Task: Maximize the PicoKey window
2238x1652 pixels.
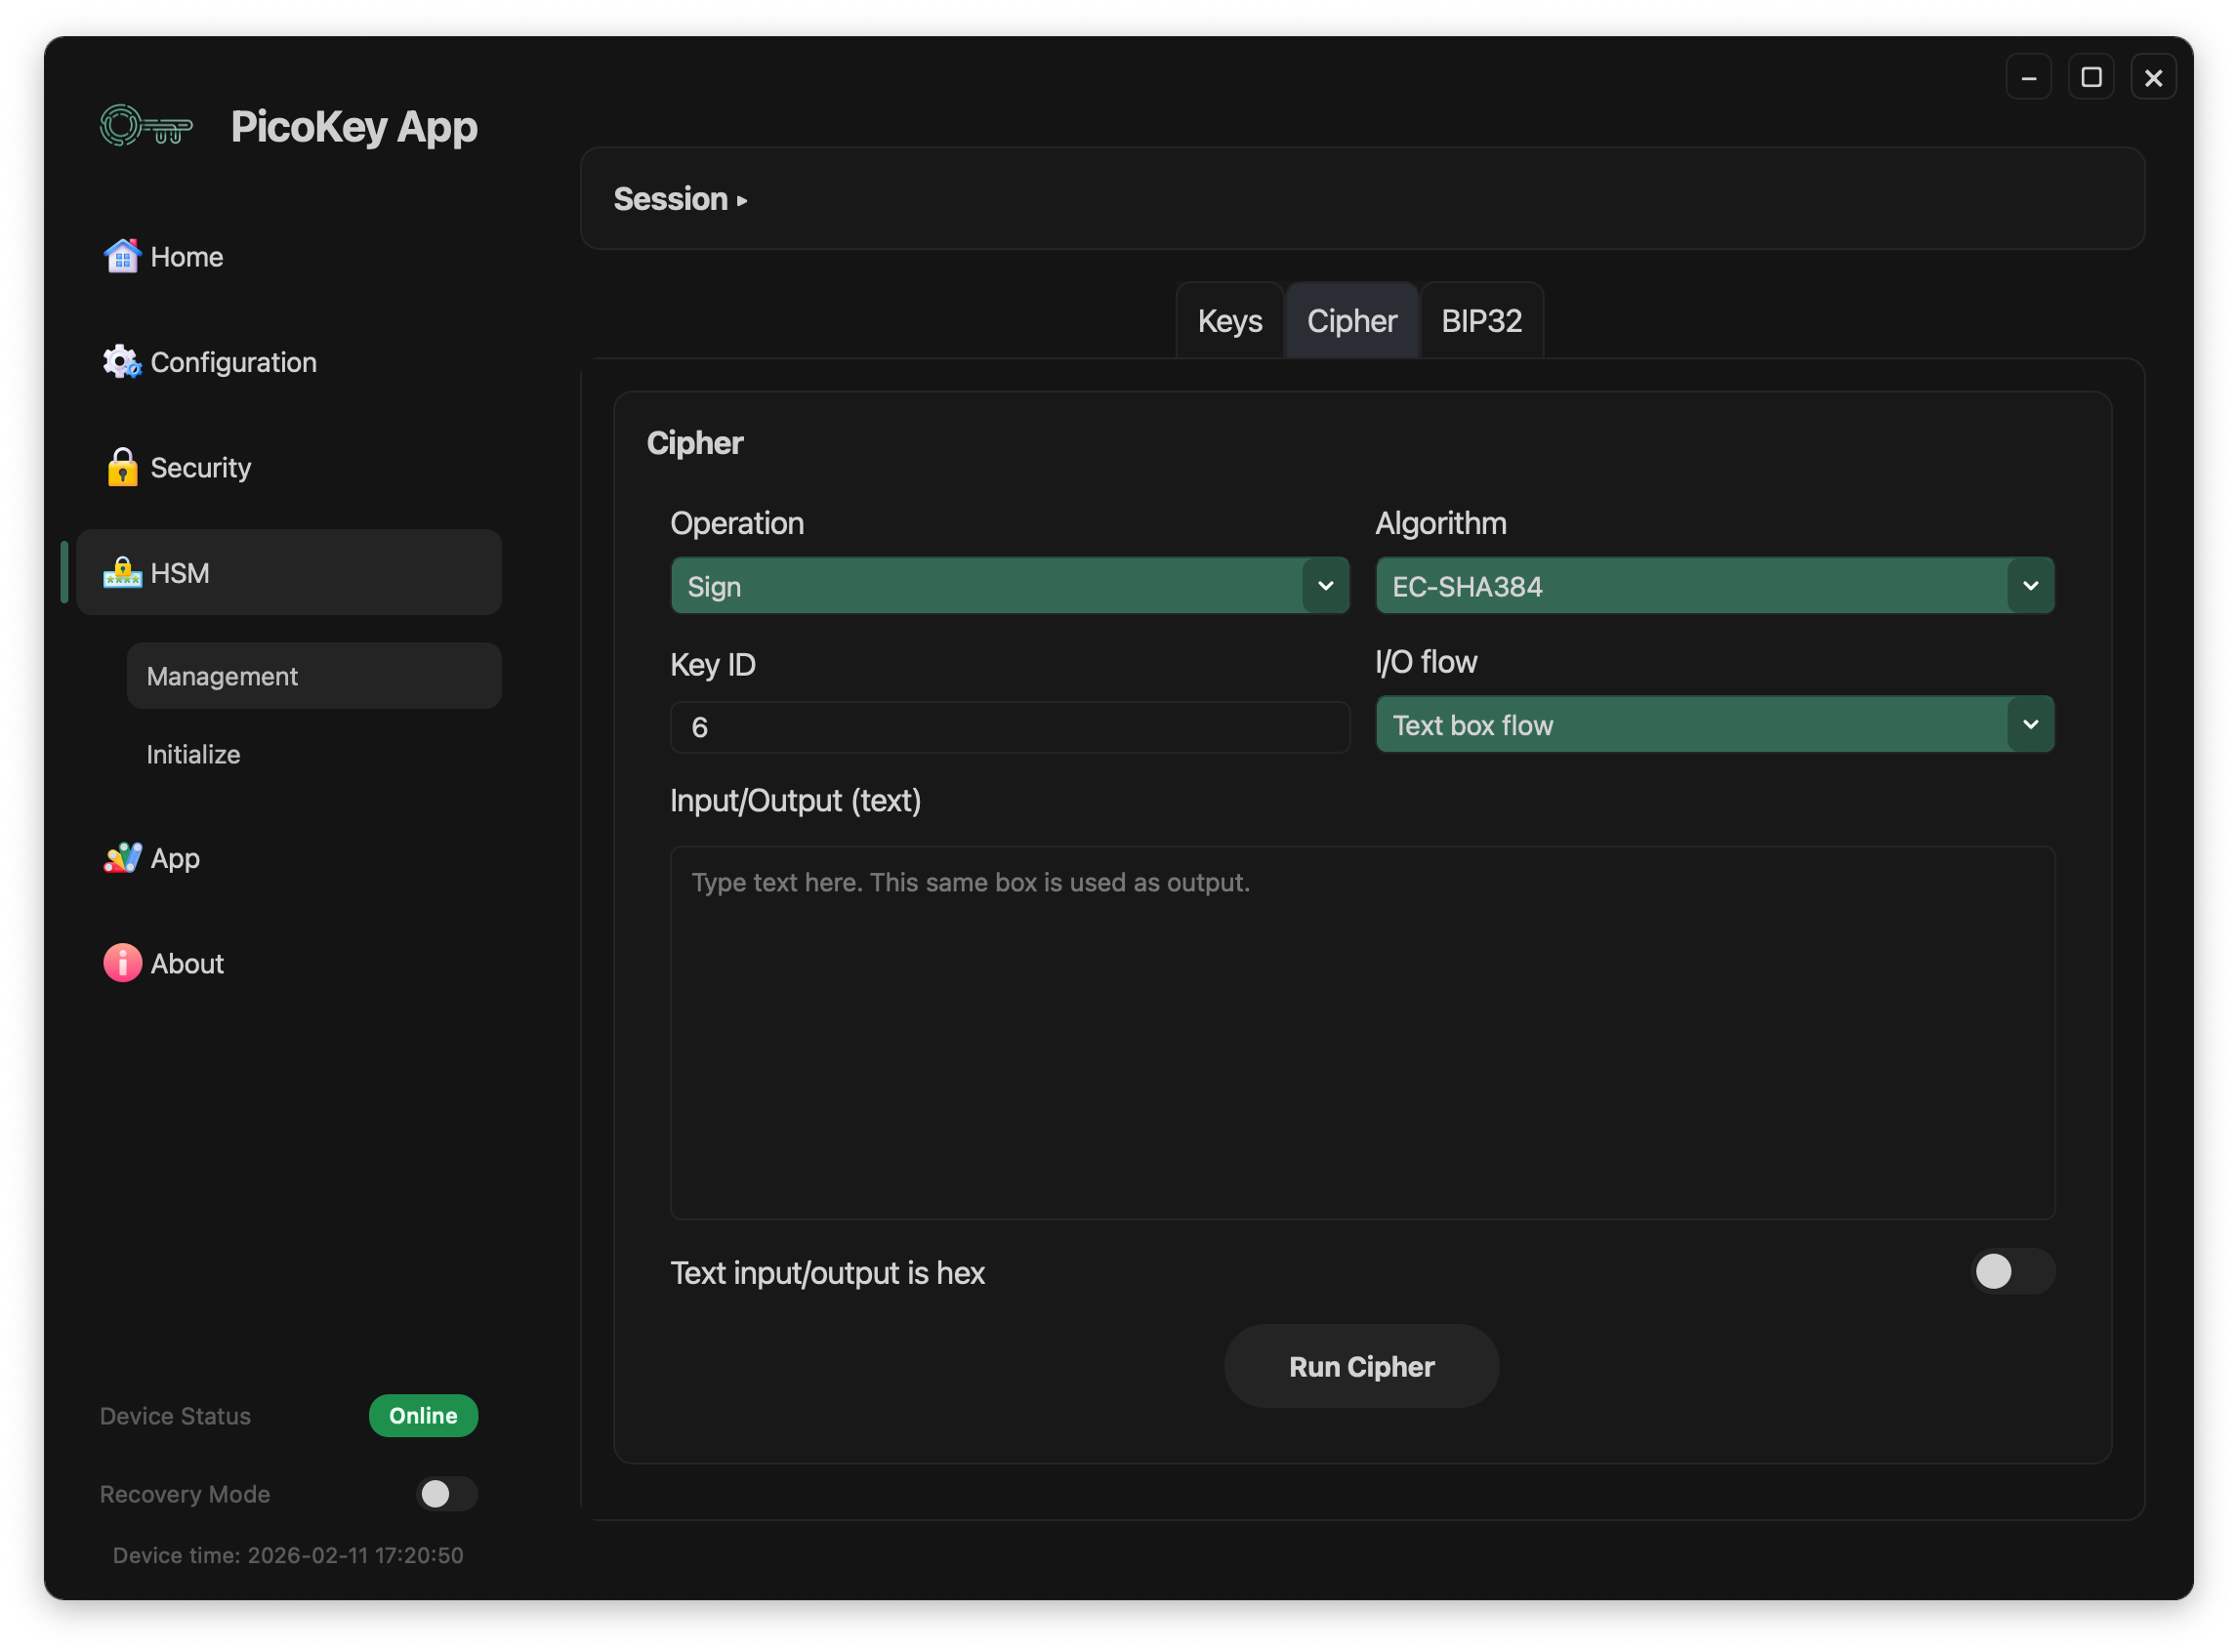Action: point(2090,77)
